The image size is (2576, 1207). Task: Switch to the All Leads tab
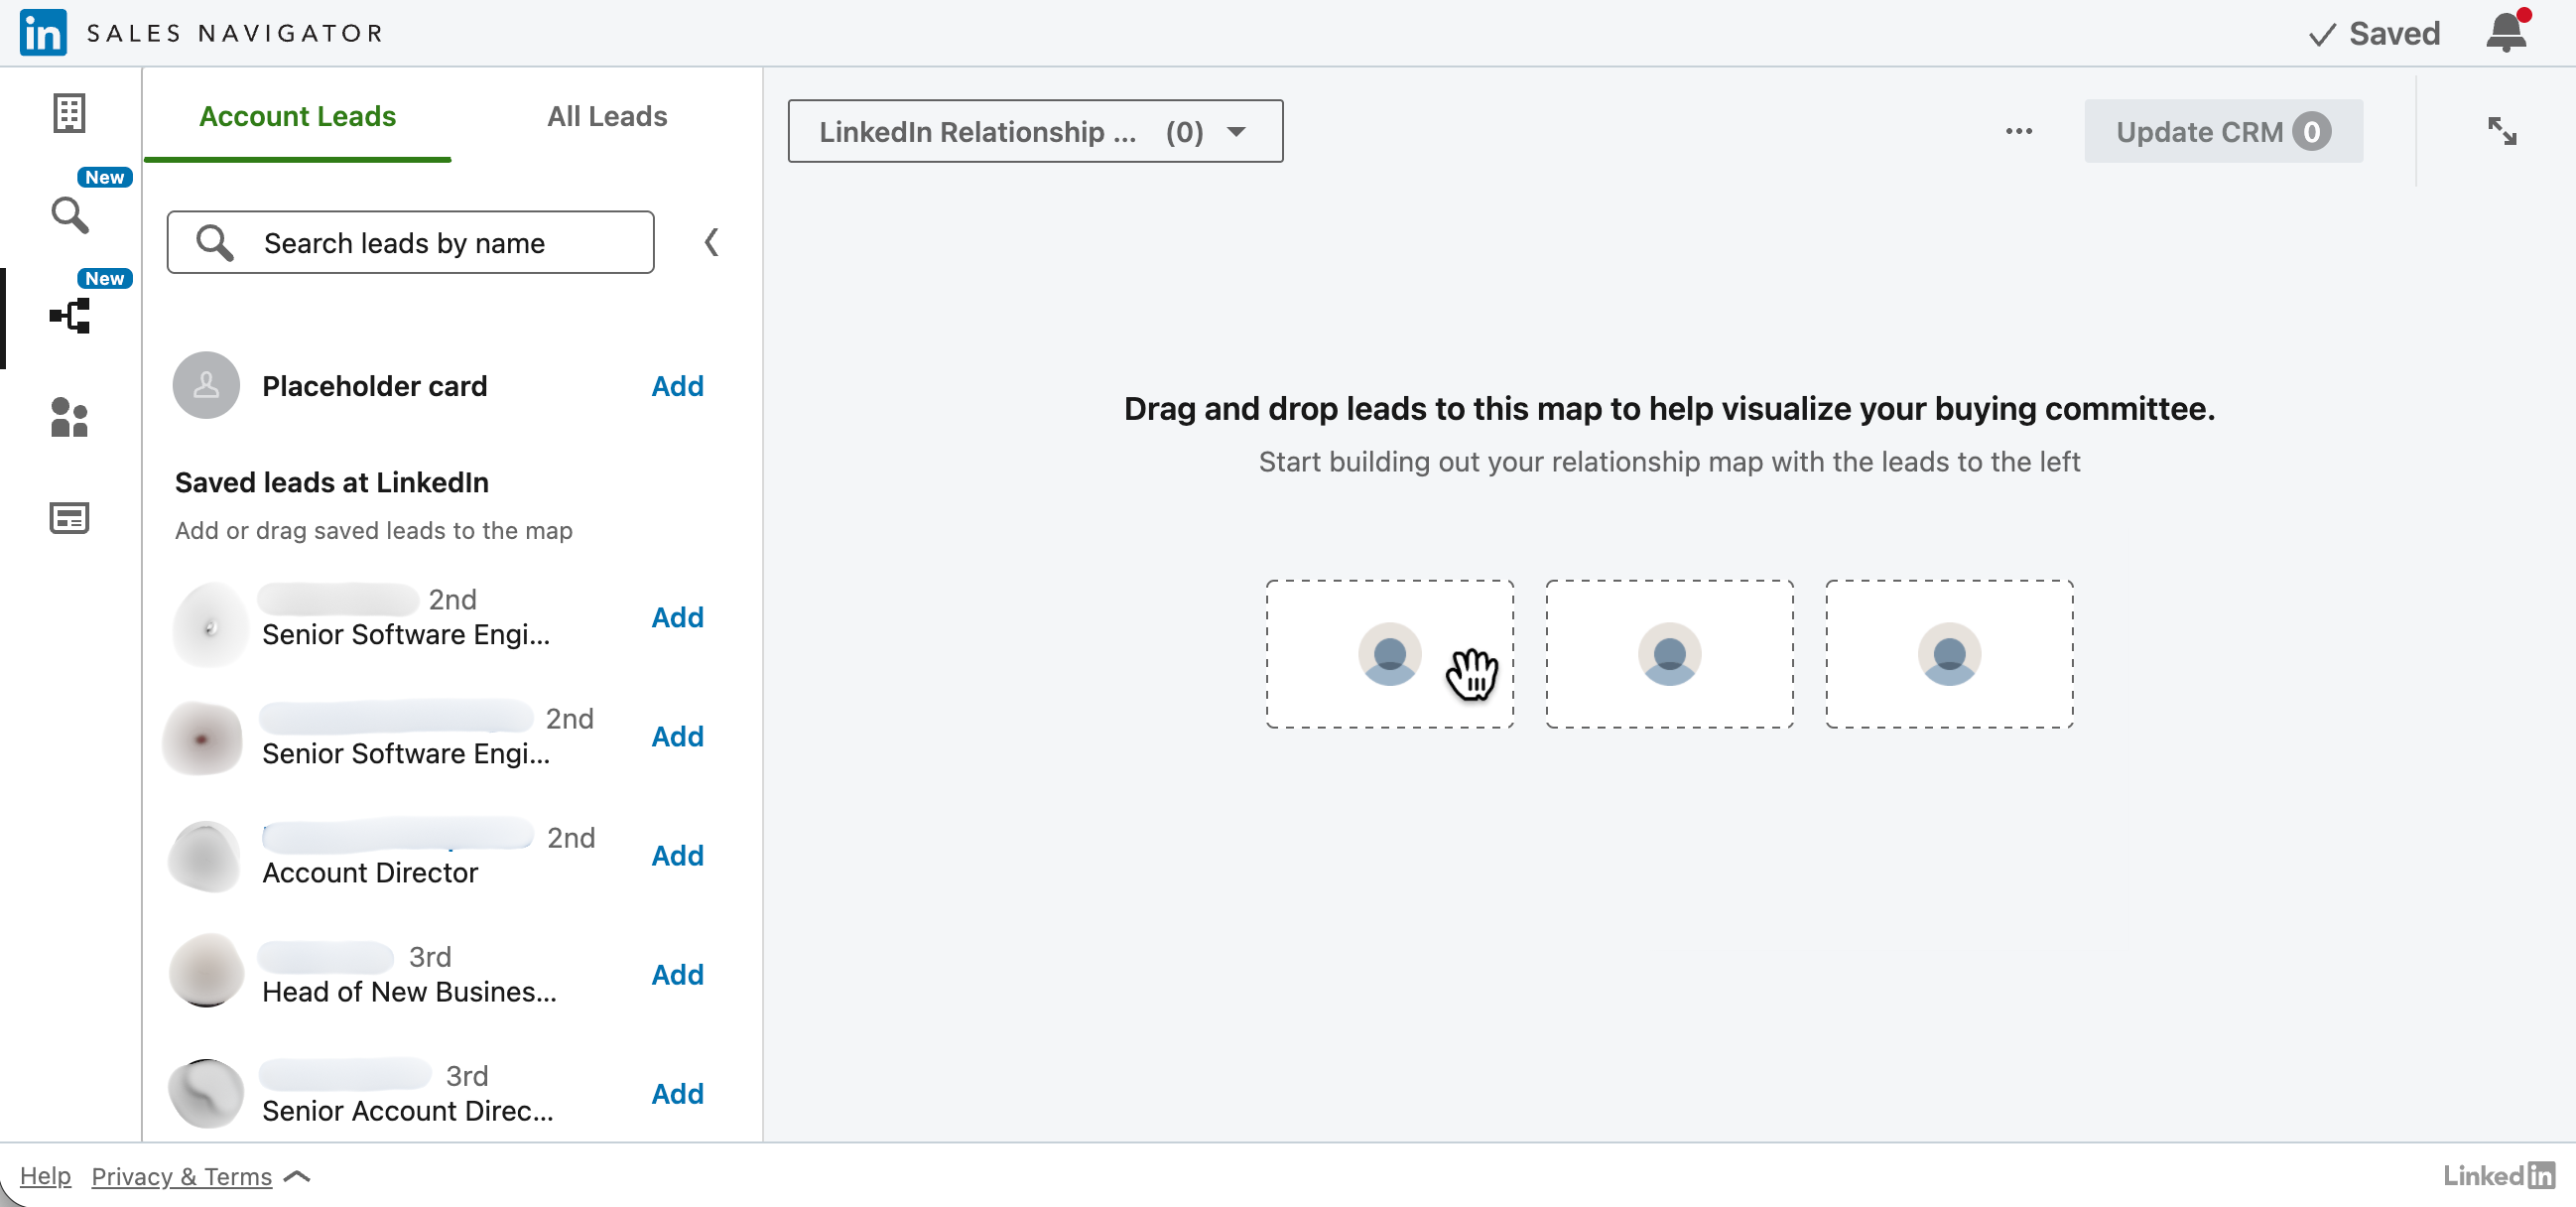[x=606, y=116]
